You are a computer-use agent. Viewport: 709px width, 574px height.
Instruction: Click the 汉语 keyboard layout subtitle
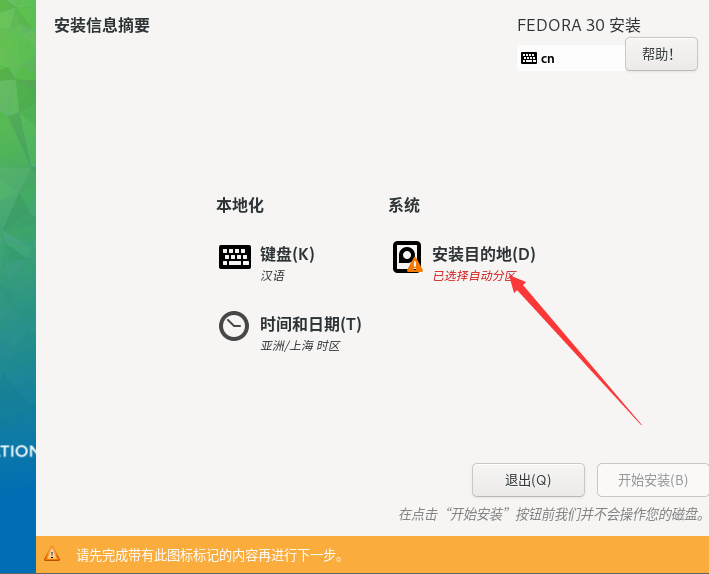272,276
